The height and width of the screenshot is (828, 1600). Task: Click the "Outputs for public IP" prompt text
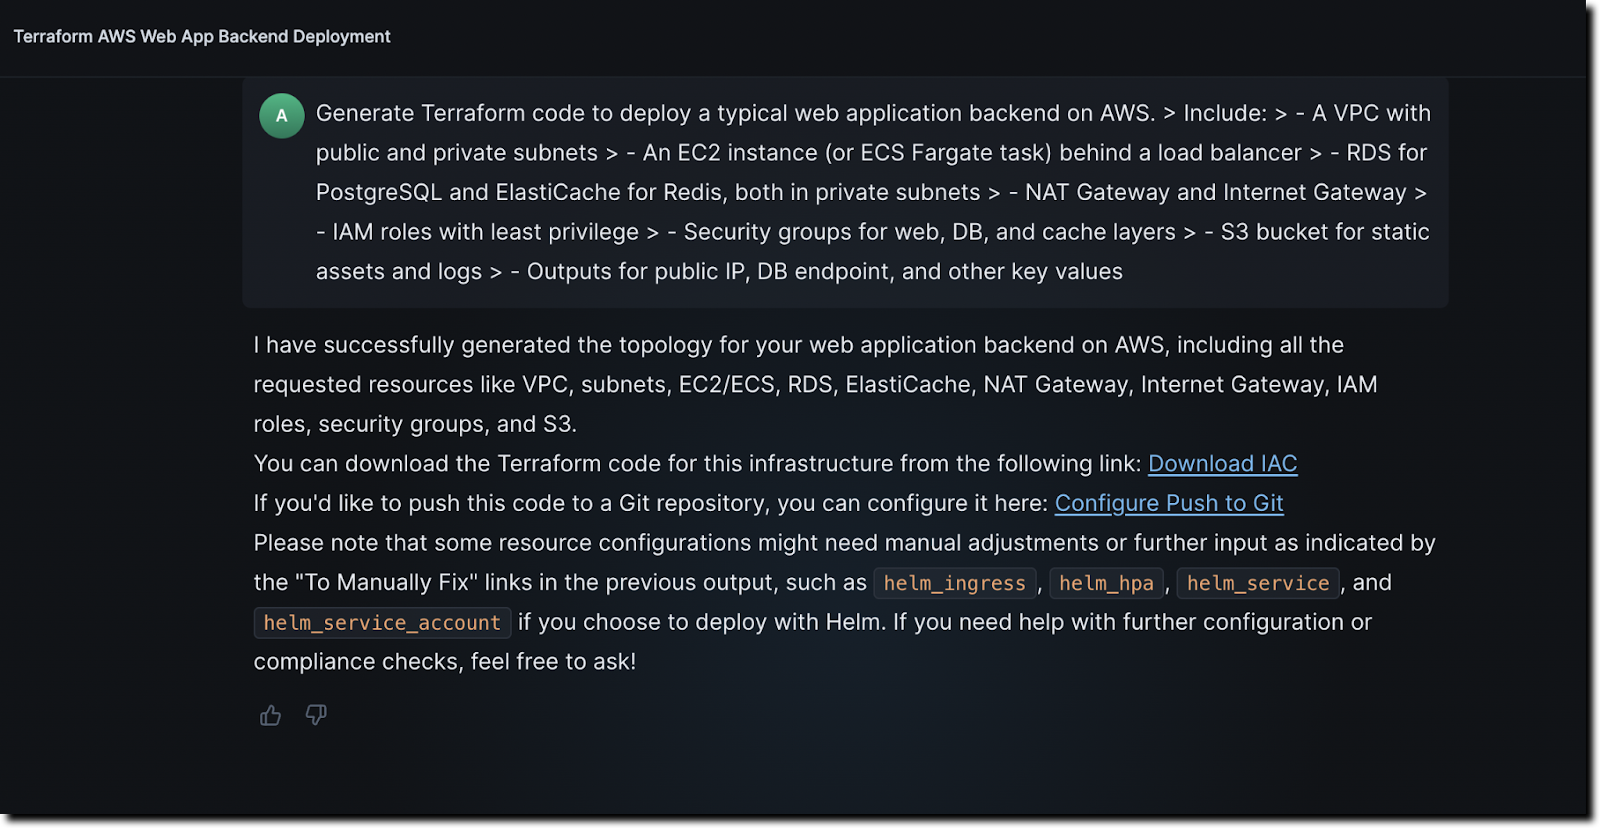824,272
